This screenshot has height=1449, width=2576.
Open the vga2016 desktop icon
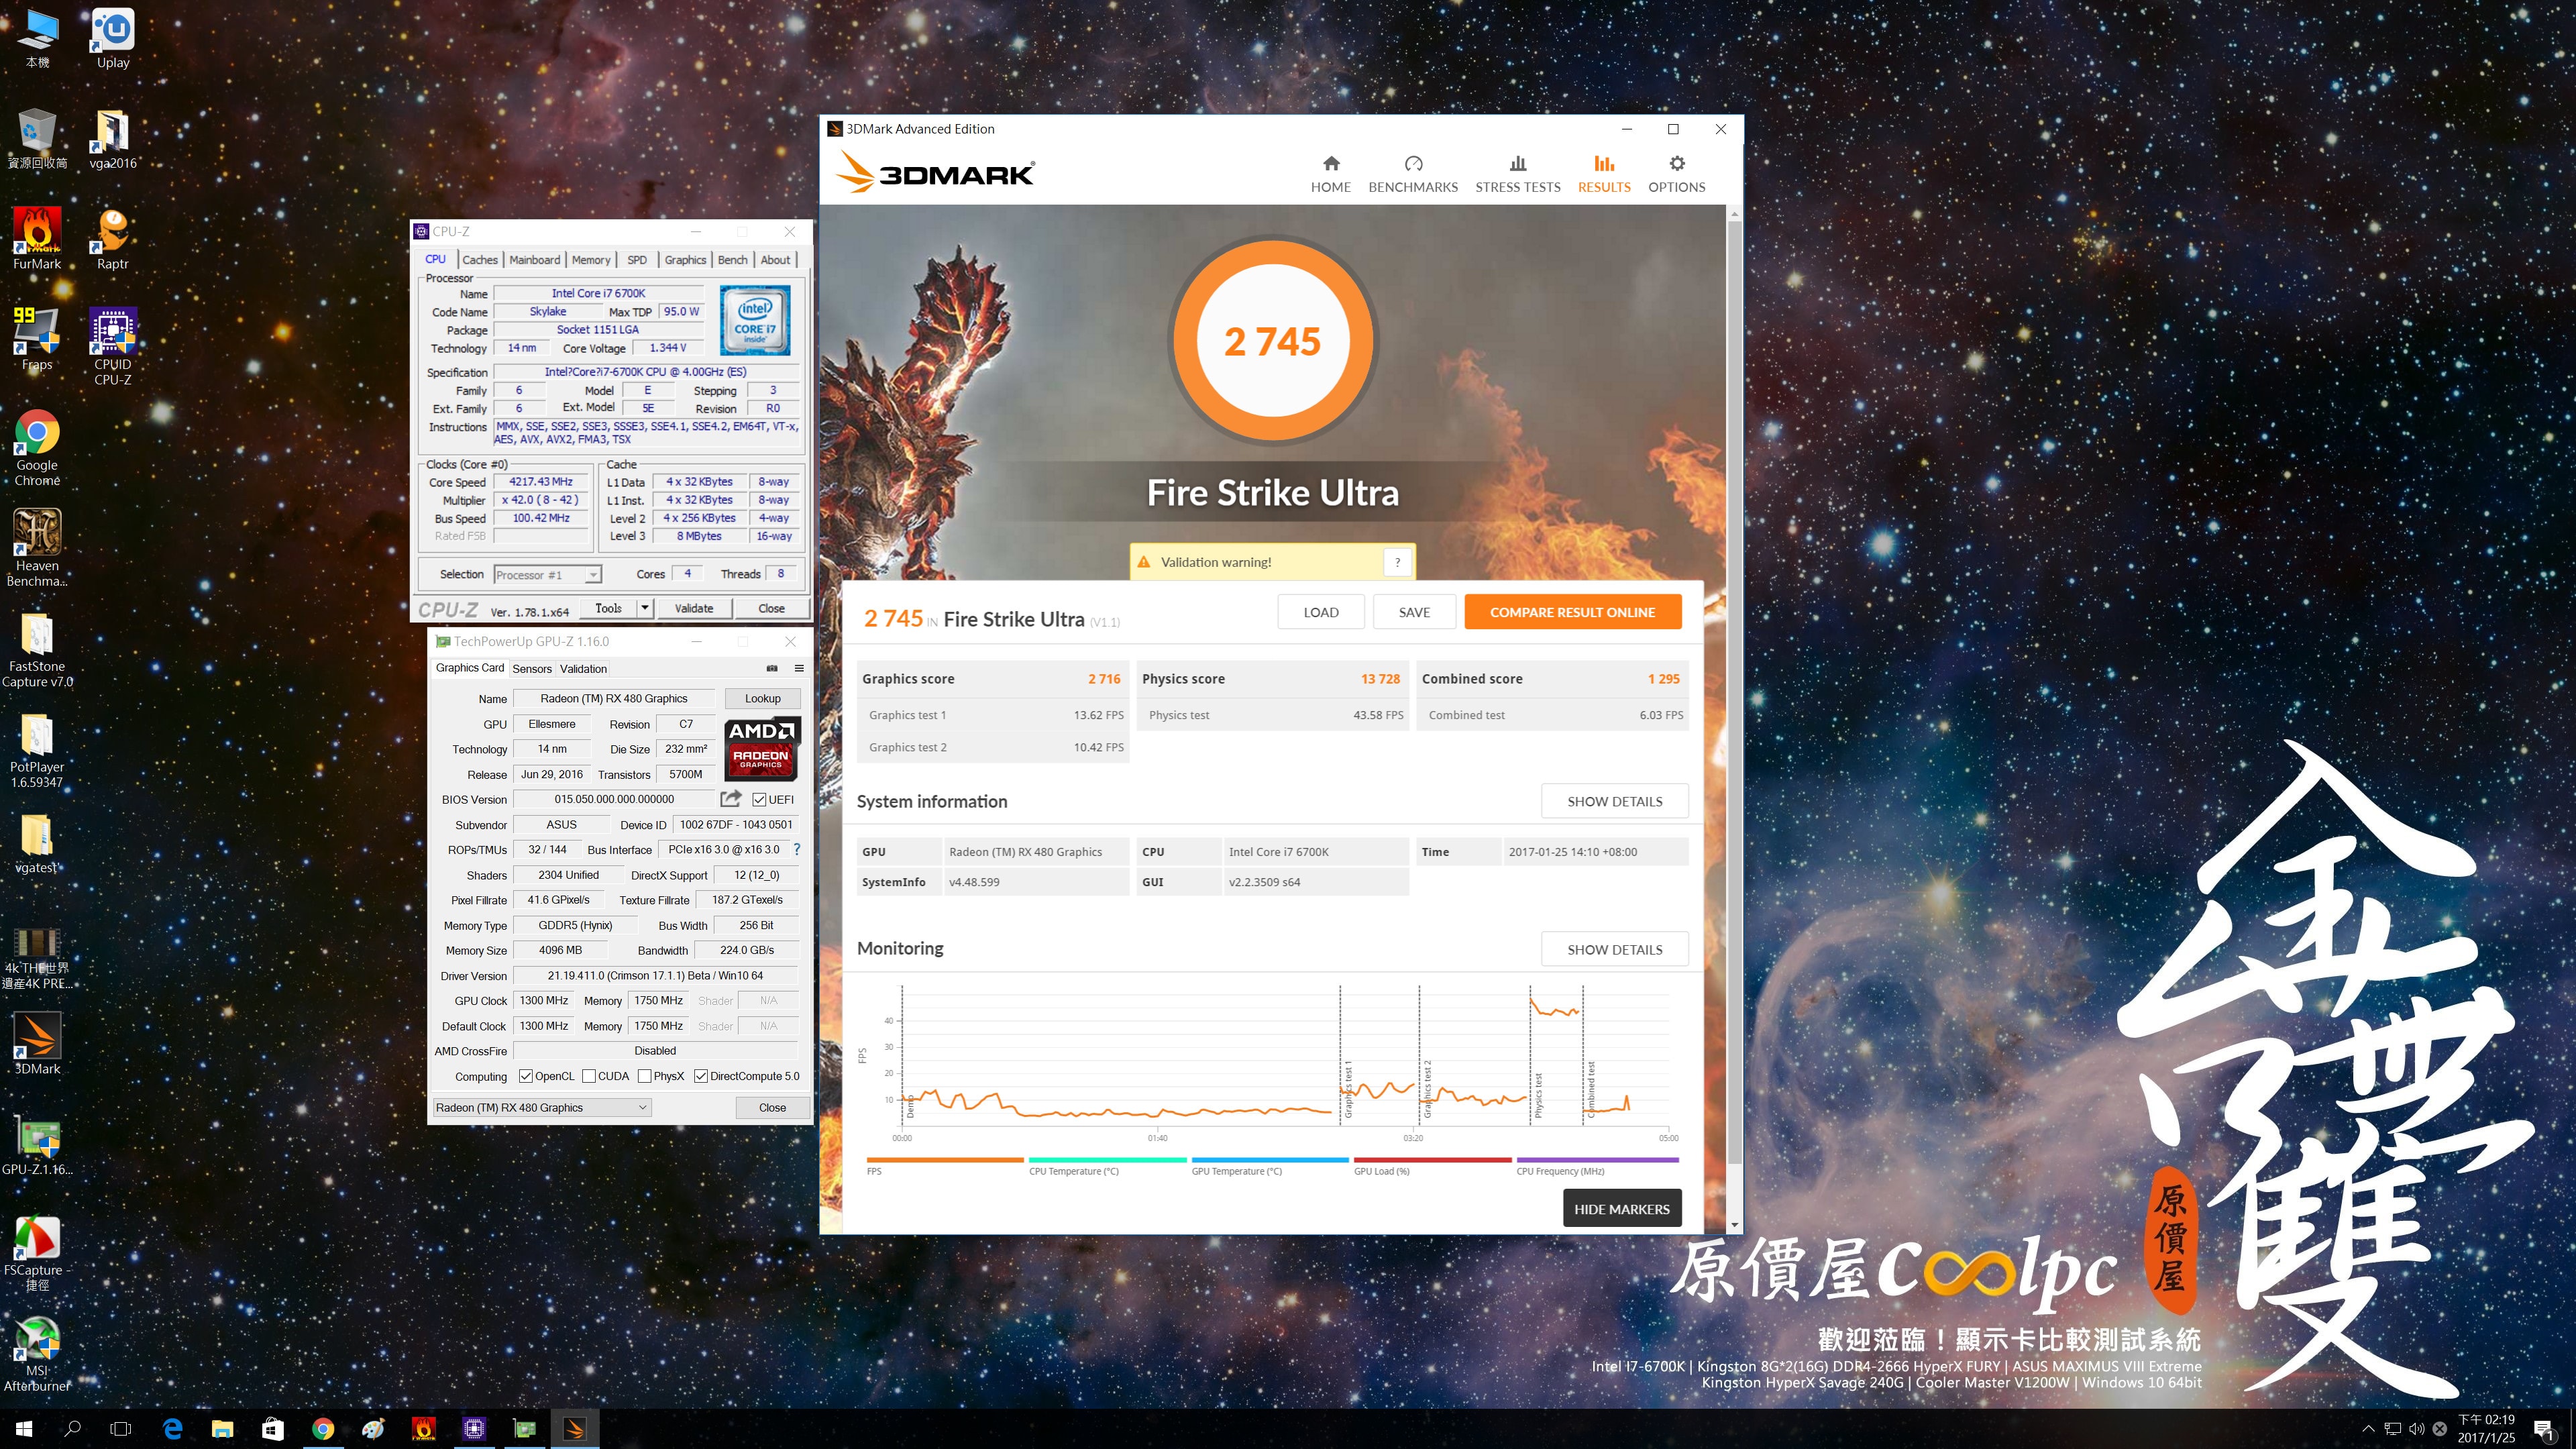click(113, 138)
